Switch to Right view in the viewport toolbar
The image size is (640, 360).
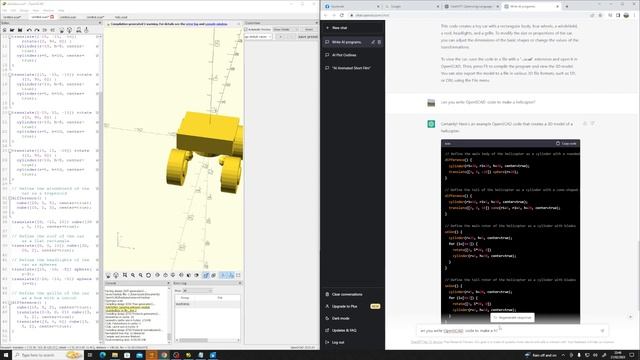click(x=157, y=276)
